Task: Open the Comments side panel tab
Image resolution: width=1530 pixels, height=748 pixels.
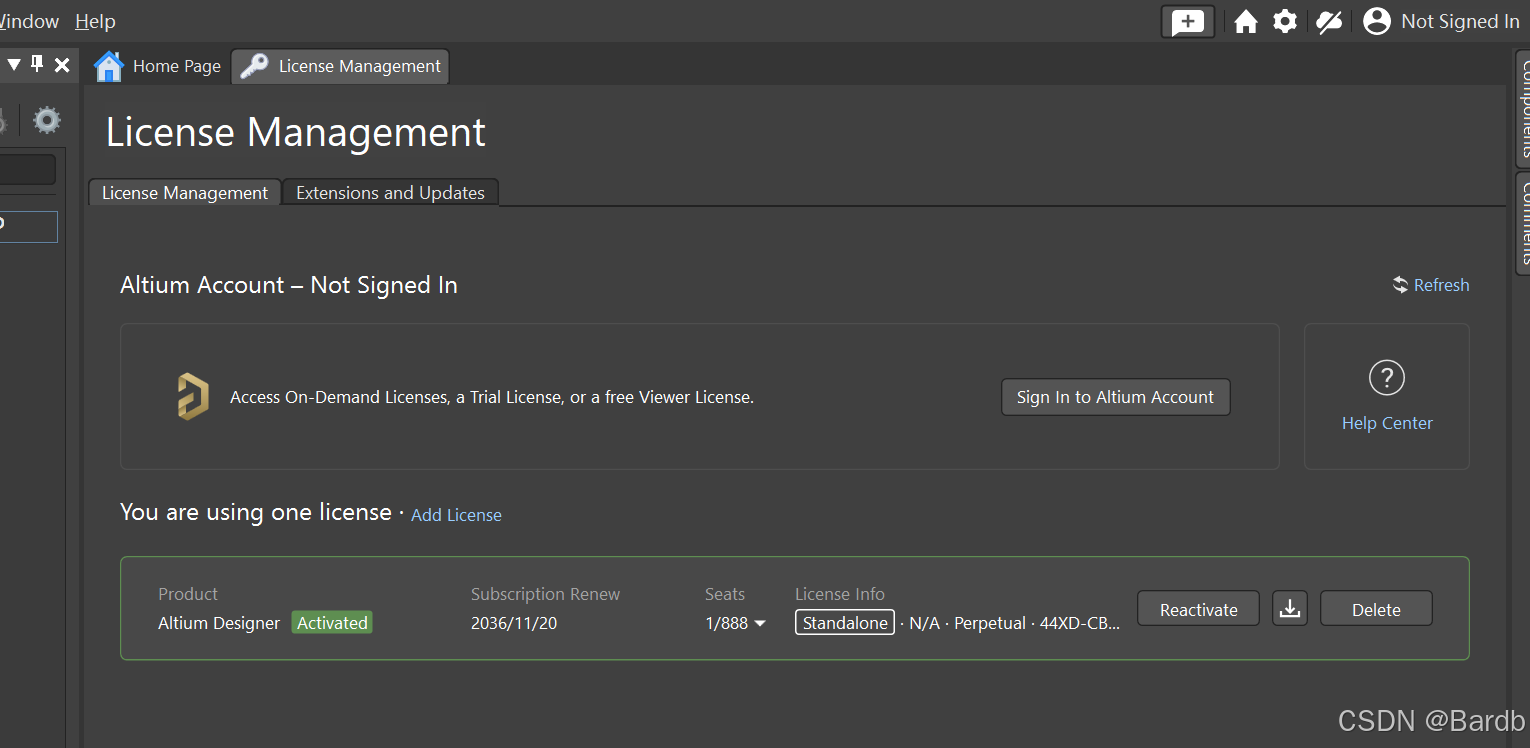Action: 1523,222
